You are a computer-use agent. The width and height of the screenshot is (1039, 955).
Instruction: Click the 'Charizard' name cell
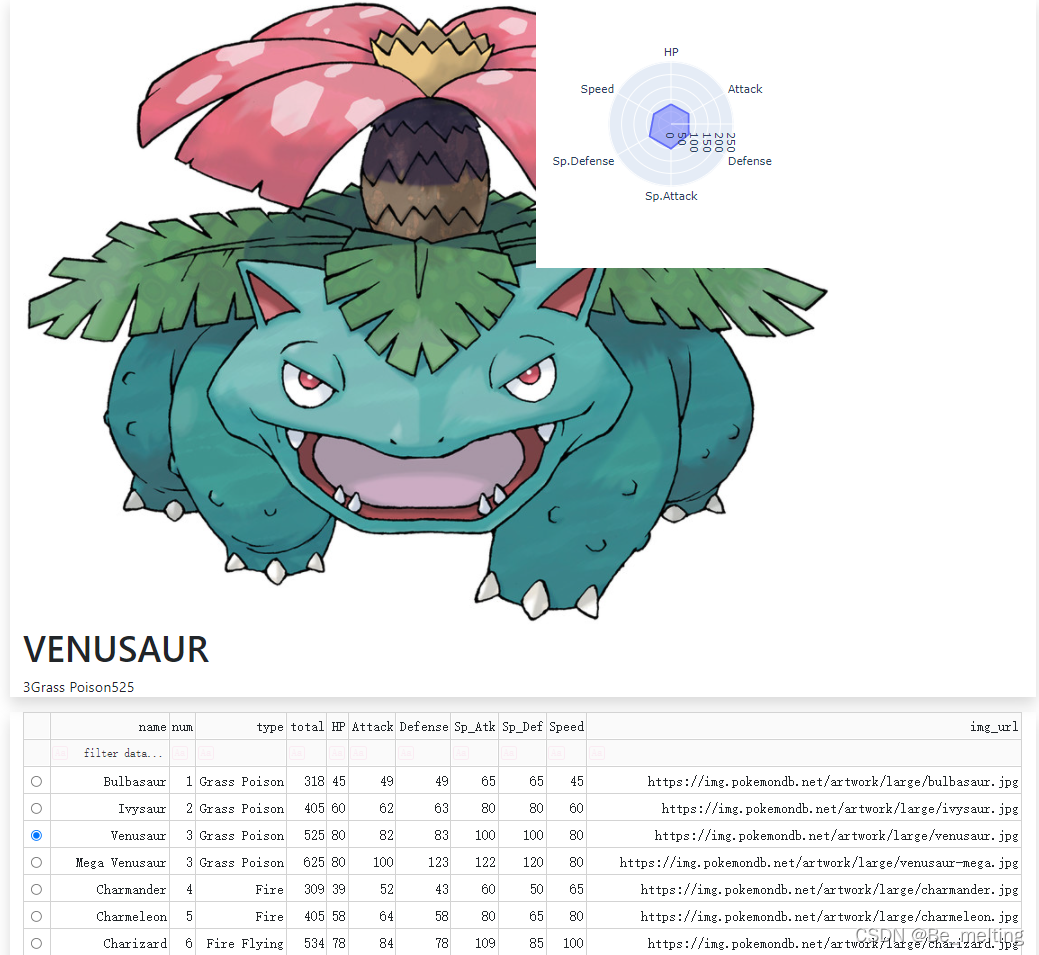click(x=110, y=943)
